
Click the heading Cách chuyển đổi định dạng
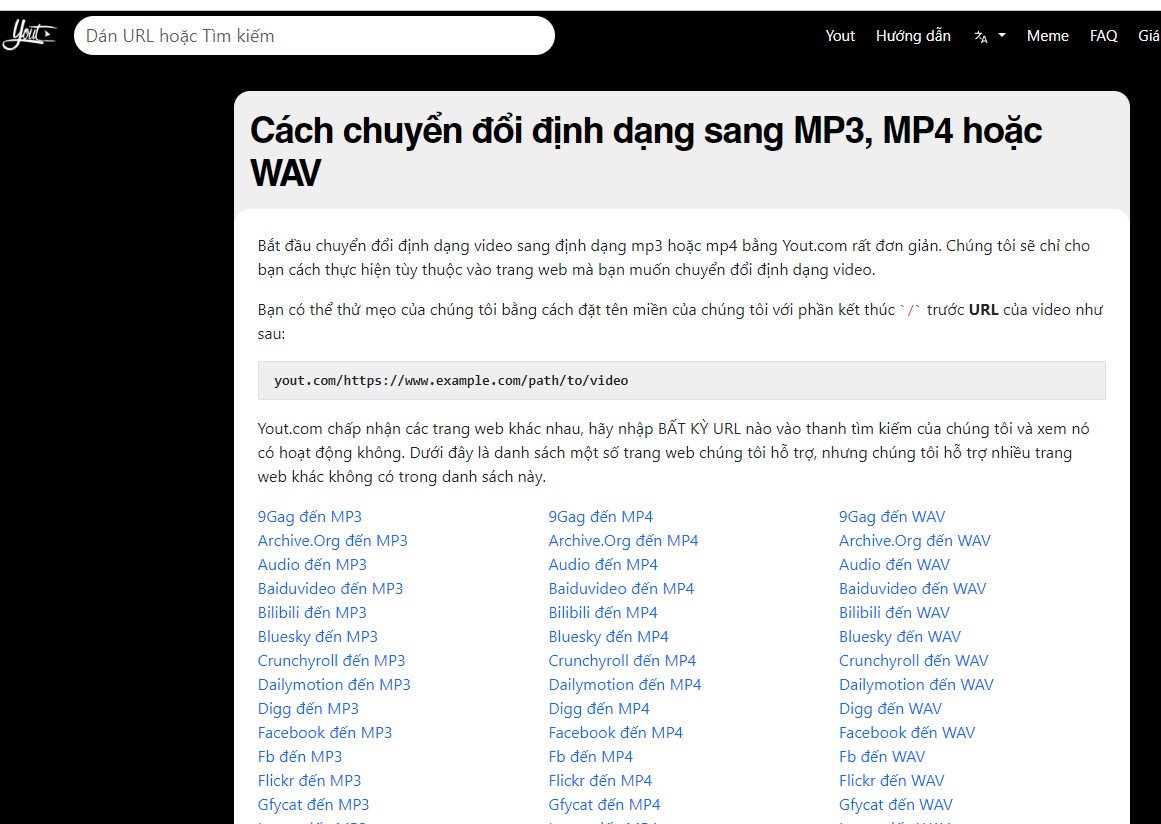646,151
